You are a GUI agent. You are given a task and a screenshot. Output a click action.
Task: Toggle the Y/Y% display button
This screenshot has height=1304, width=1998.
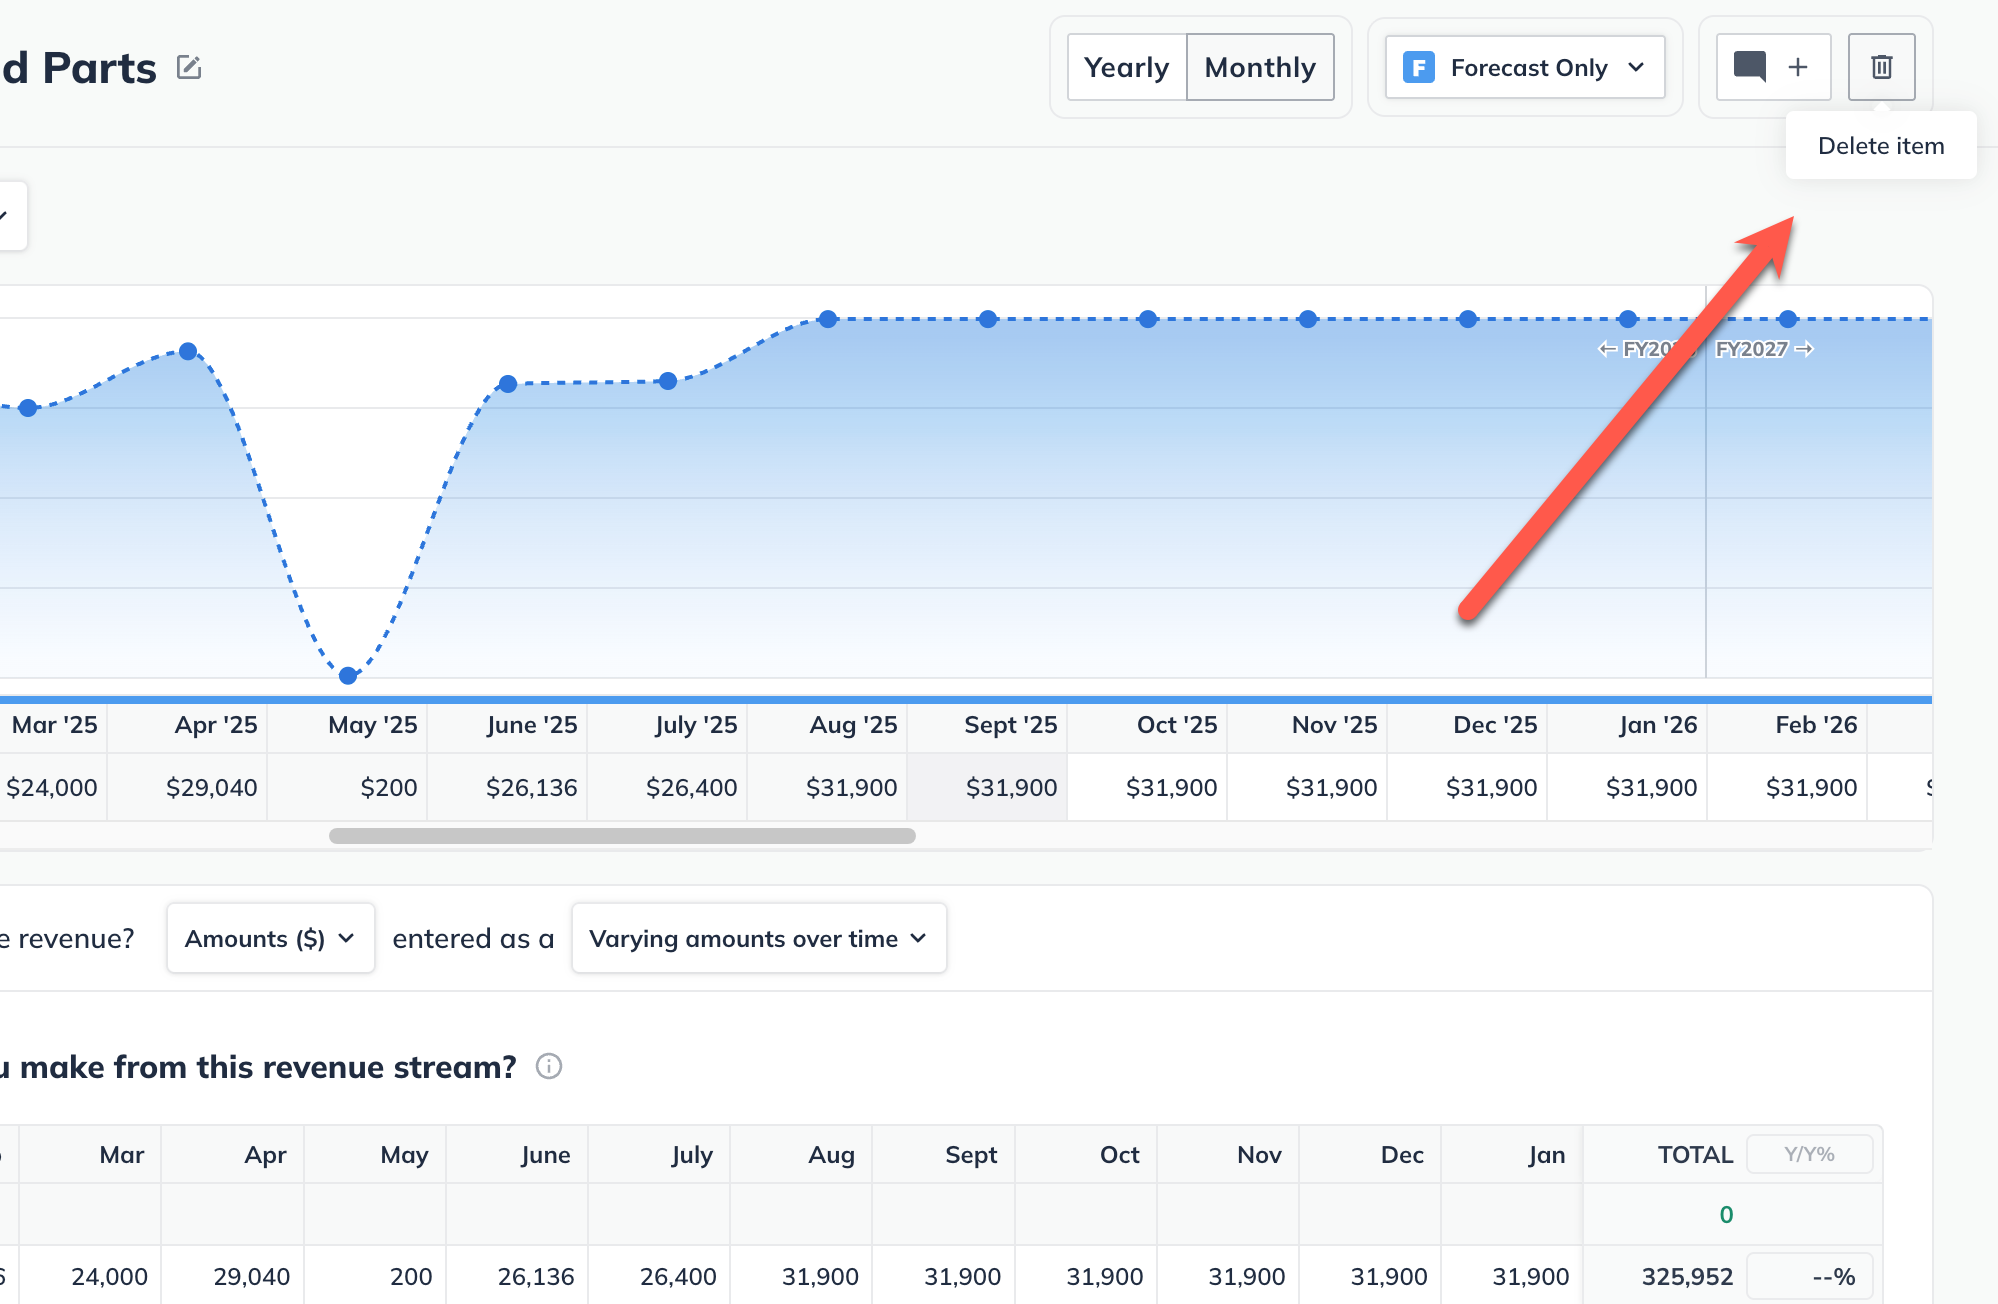1809,1154
